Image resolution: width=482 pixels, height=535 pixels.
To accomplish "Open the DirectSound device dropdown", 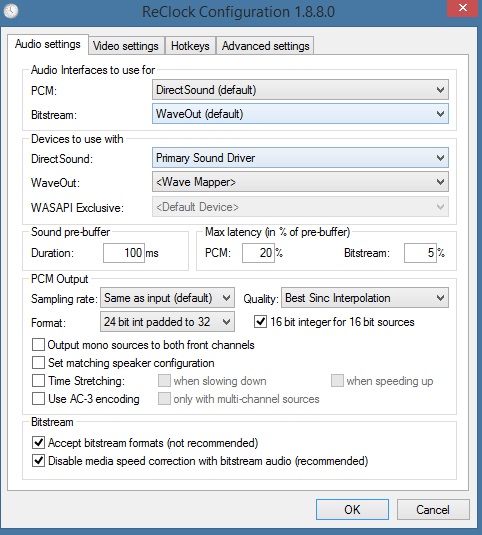I will [x=300, y=158].
